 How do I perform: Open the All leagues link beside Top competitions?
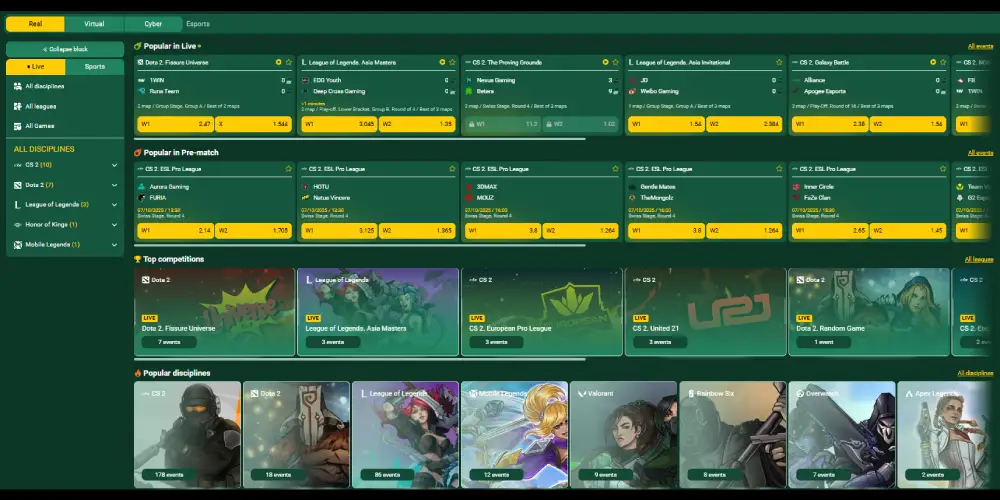pos(979,260)
